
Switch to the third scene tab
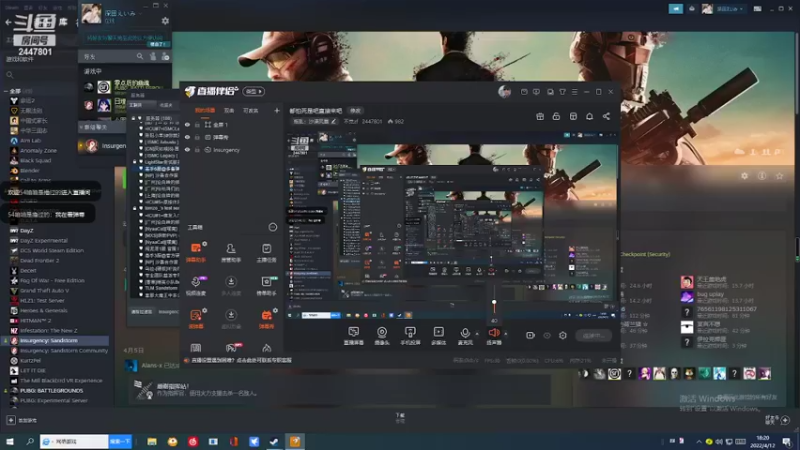click(251, 110)
